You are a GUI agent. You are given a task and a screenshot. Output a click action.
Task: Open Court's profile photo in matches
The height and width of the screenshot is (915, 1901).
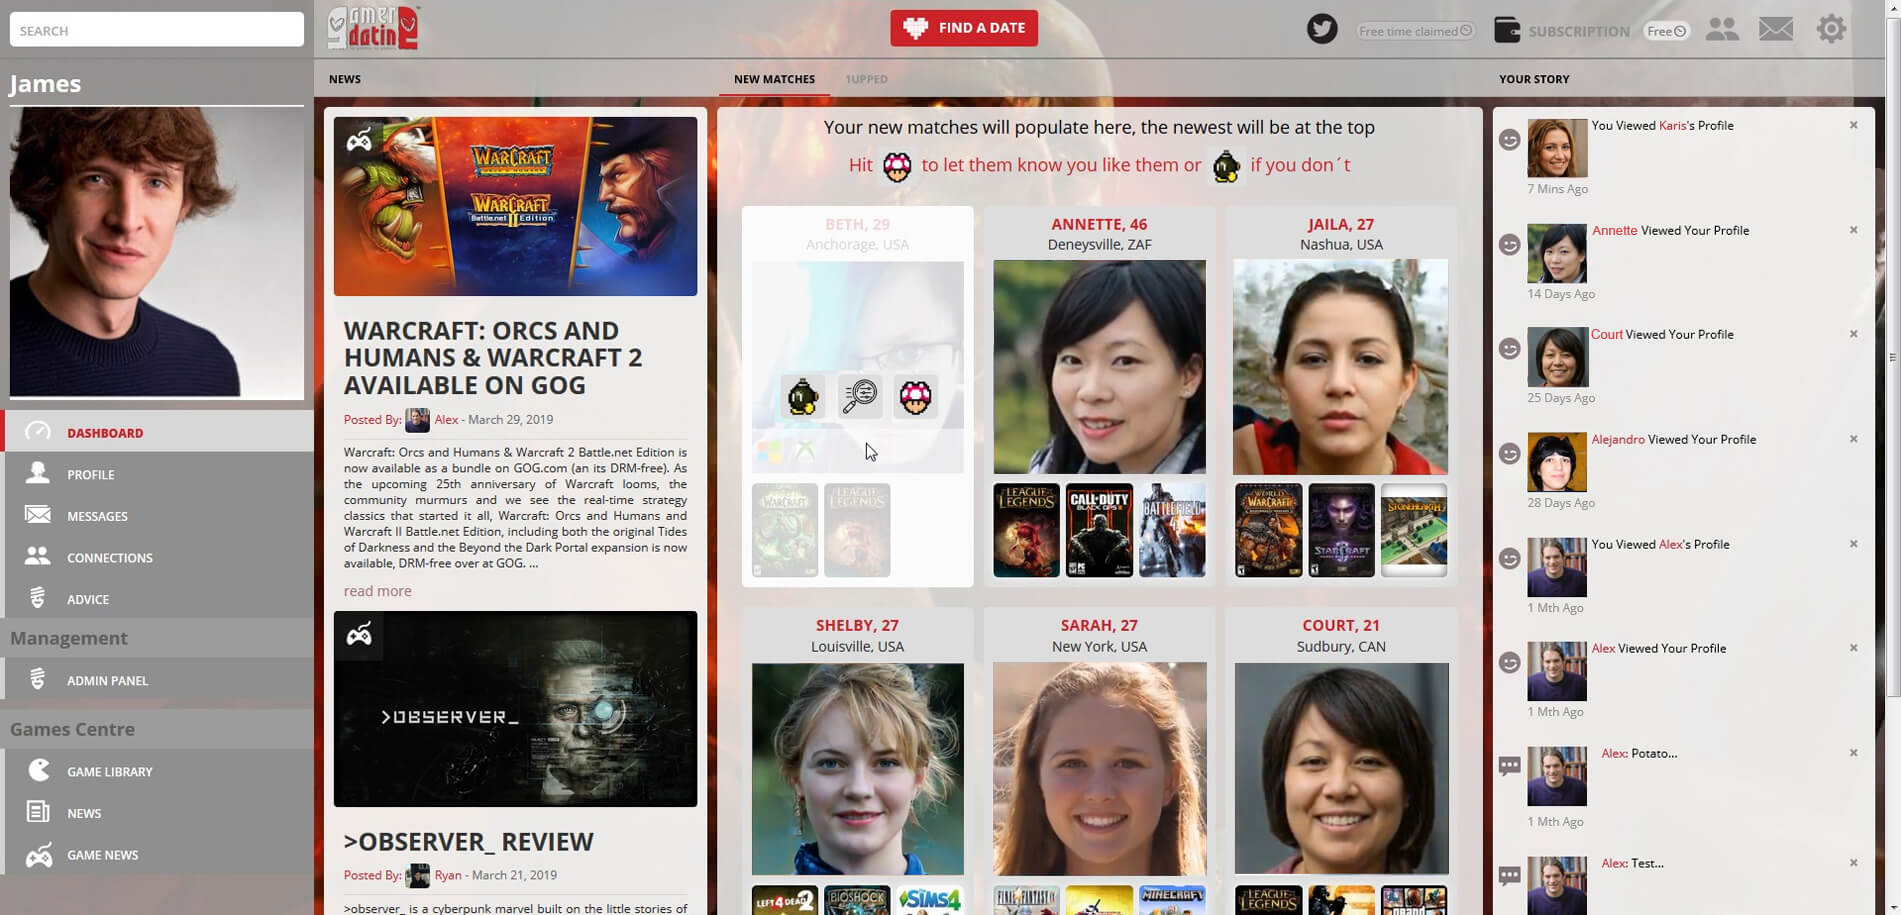tap(1341, 769)
